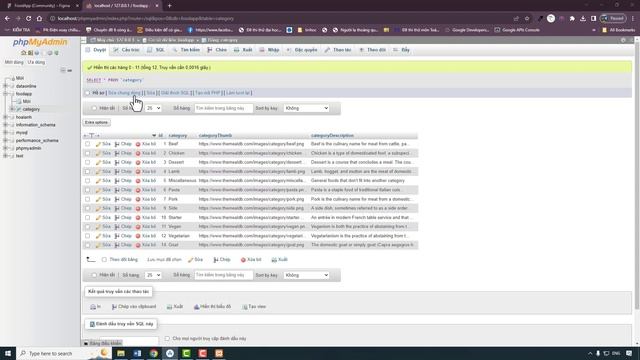640x360 pixels.
Task: Tick the checkbox for the Miscellaneous row
Action: point(87,181)
